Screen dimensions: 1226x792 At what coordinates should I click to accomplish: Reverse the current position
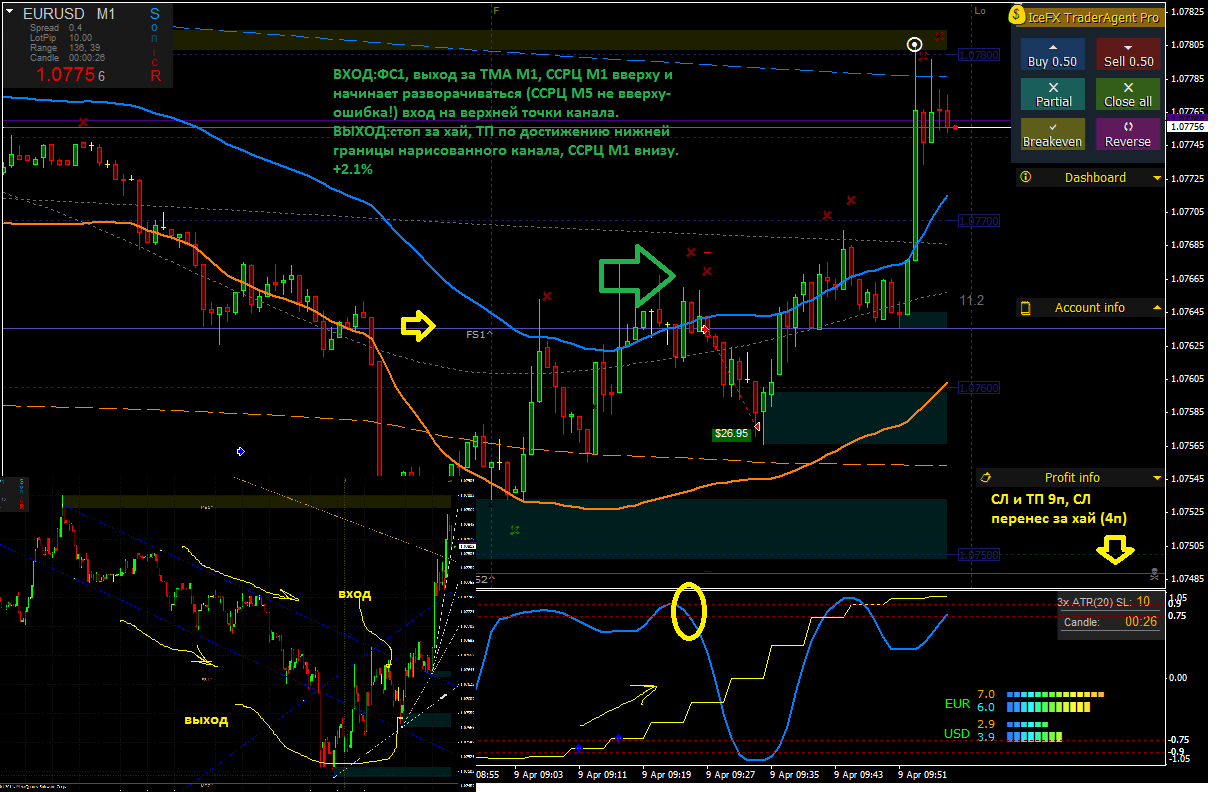point(1128,134)
